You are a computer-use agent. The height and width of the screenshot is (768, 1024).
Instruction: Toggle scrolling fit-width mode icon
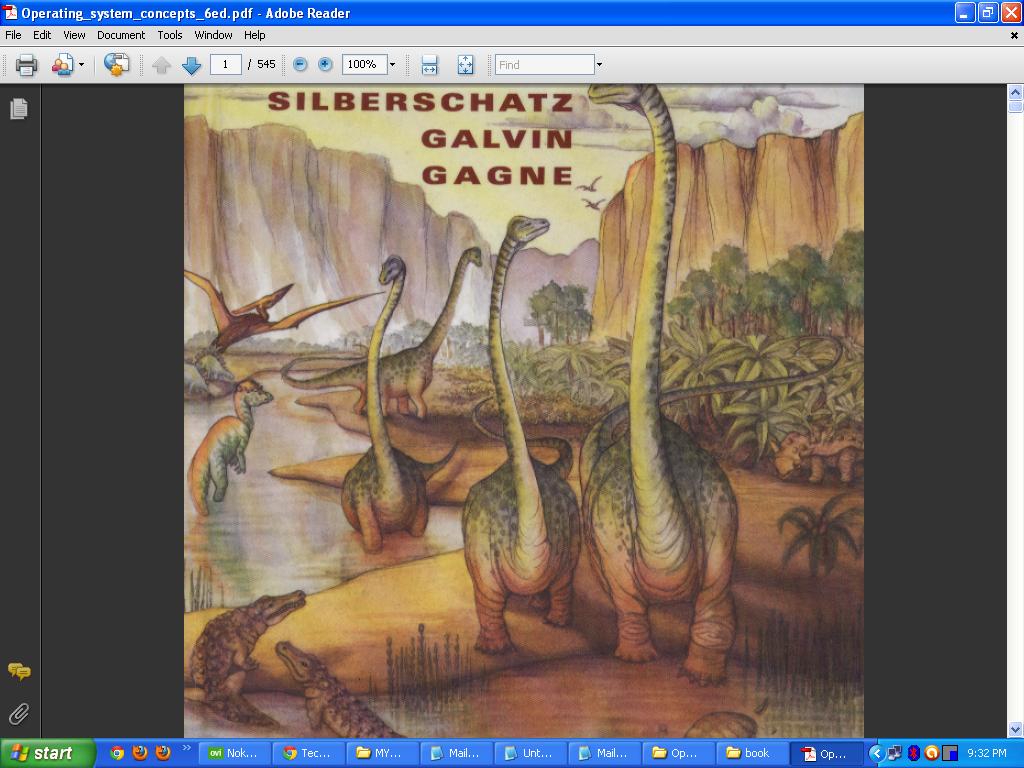tap(429, 65)
